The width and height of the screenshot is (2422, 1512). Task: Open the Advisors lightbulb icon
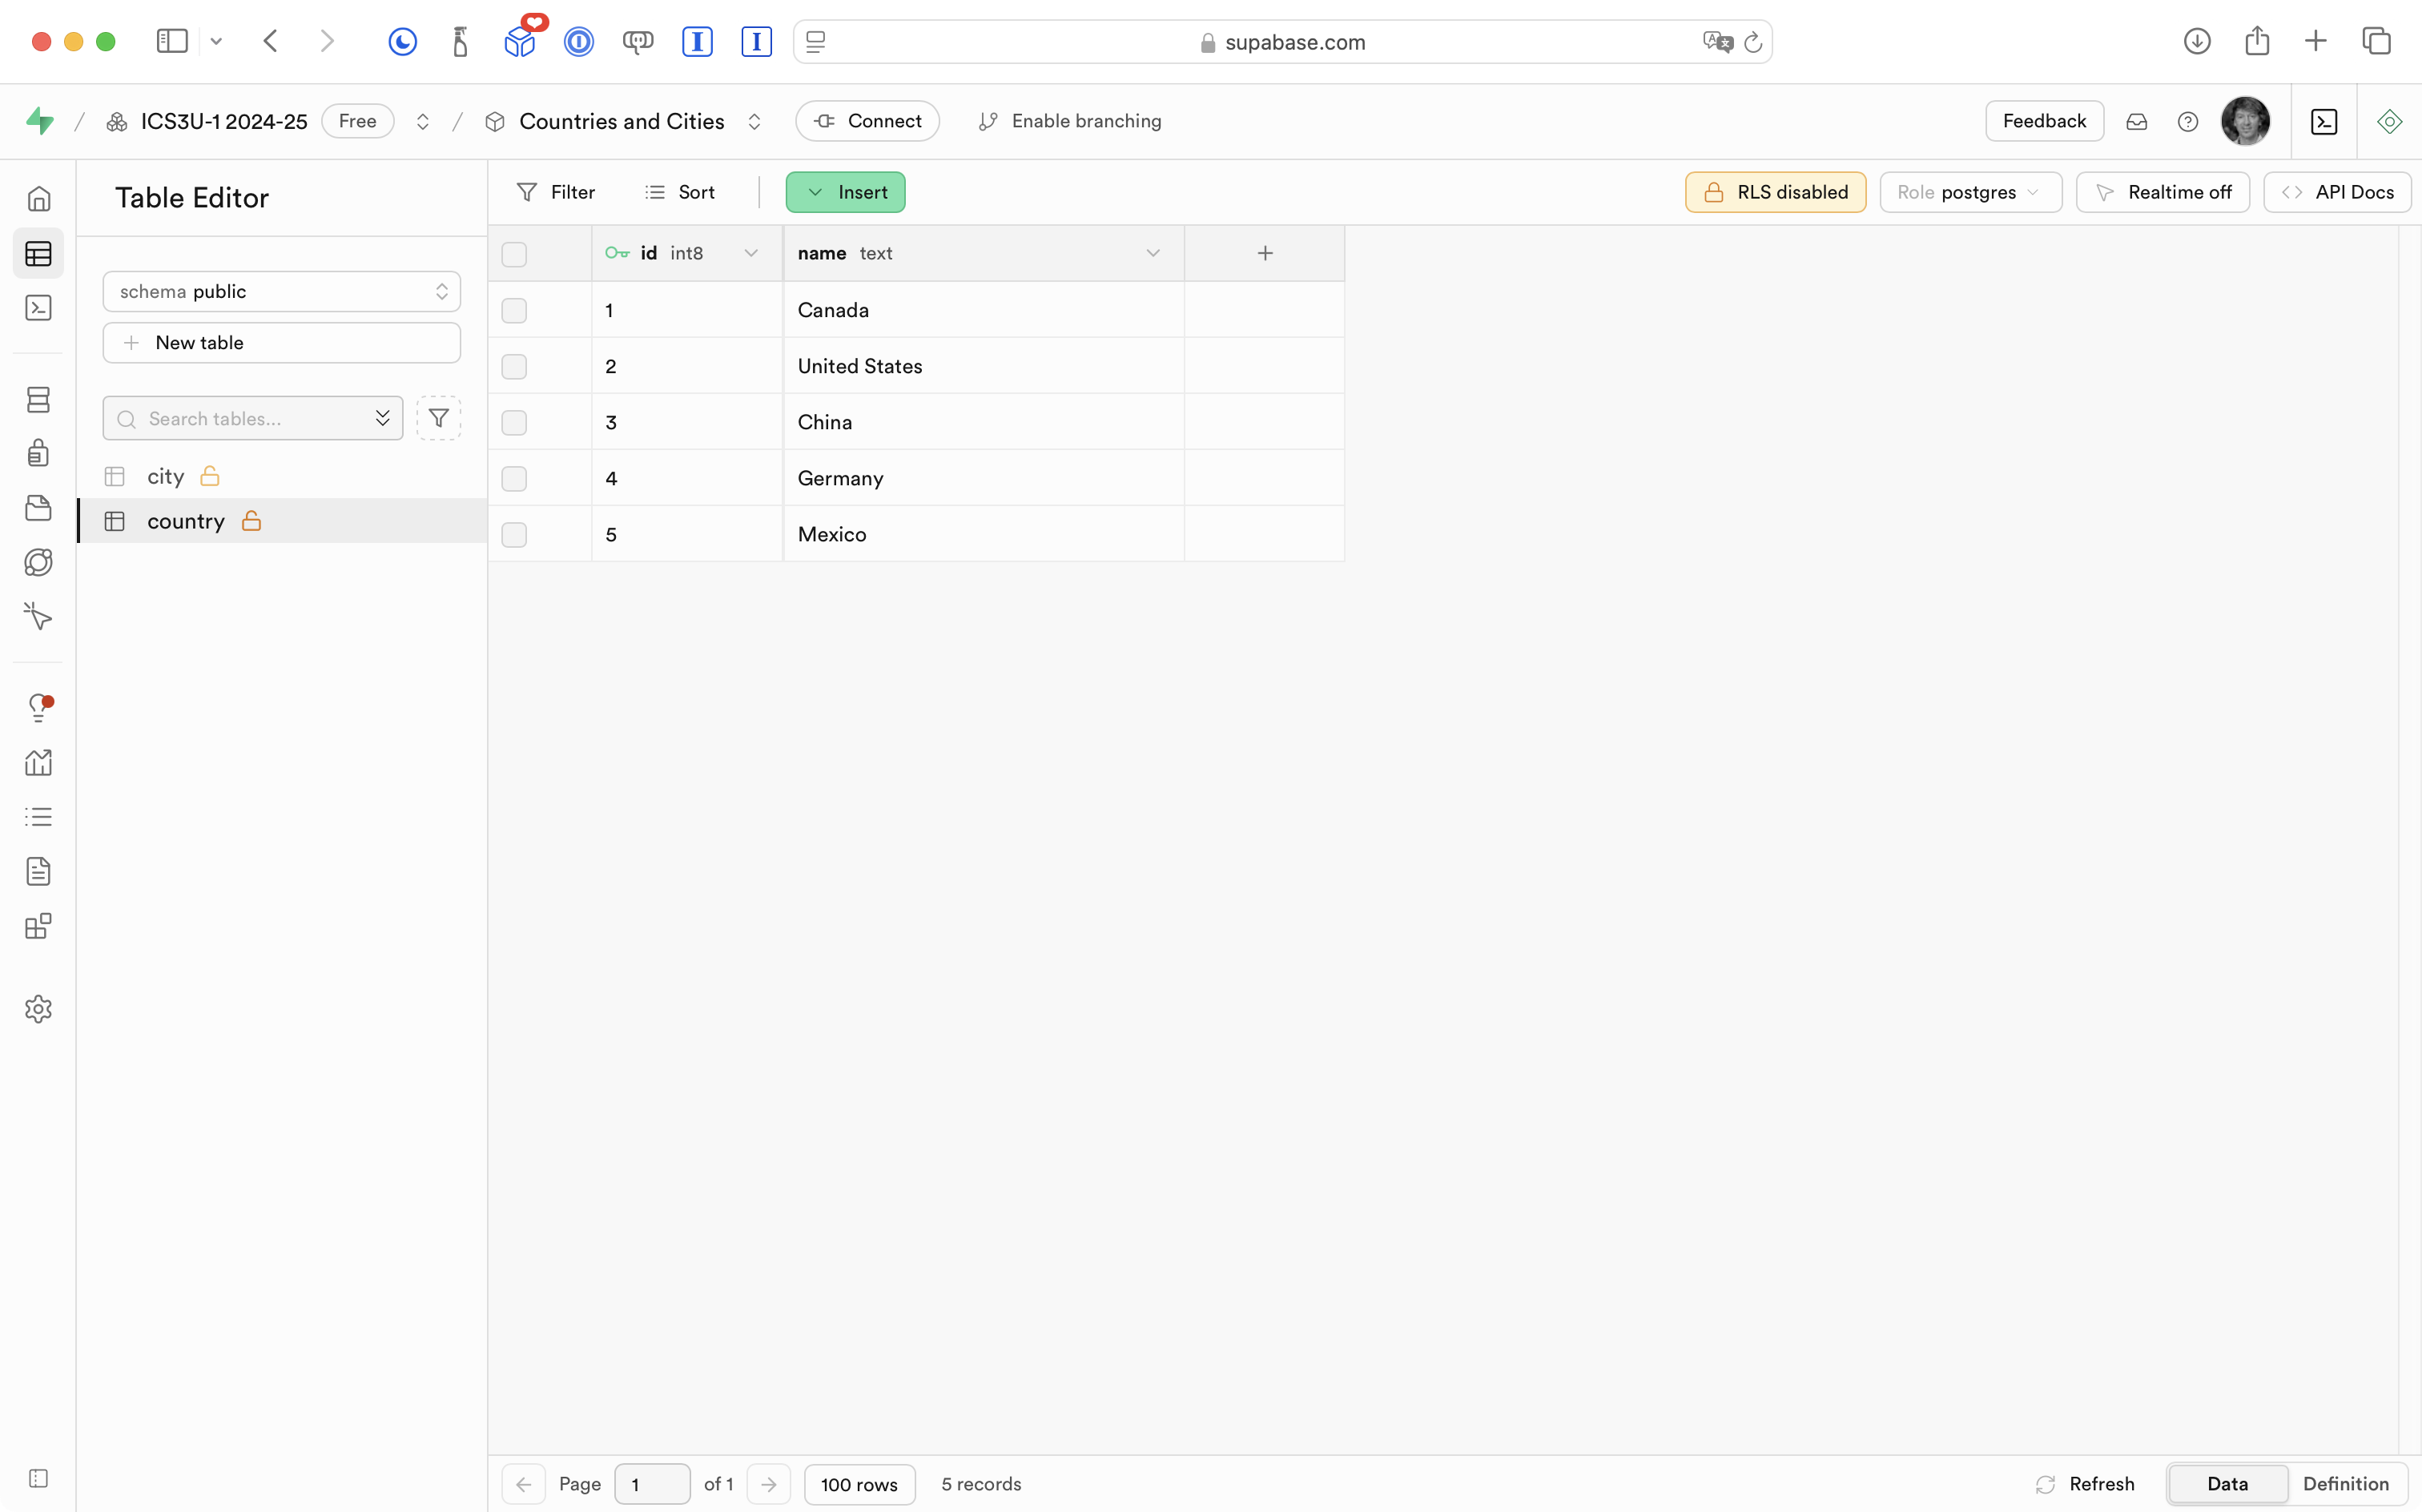point(38,708)
